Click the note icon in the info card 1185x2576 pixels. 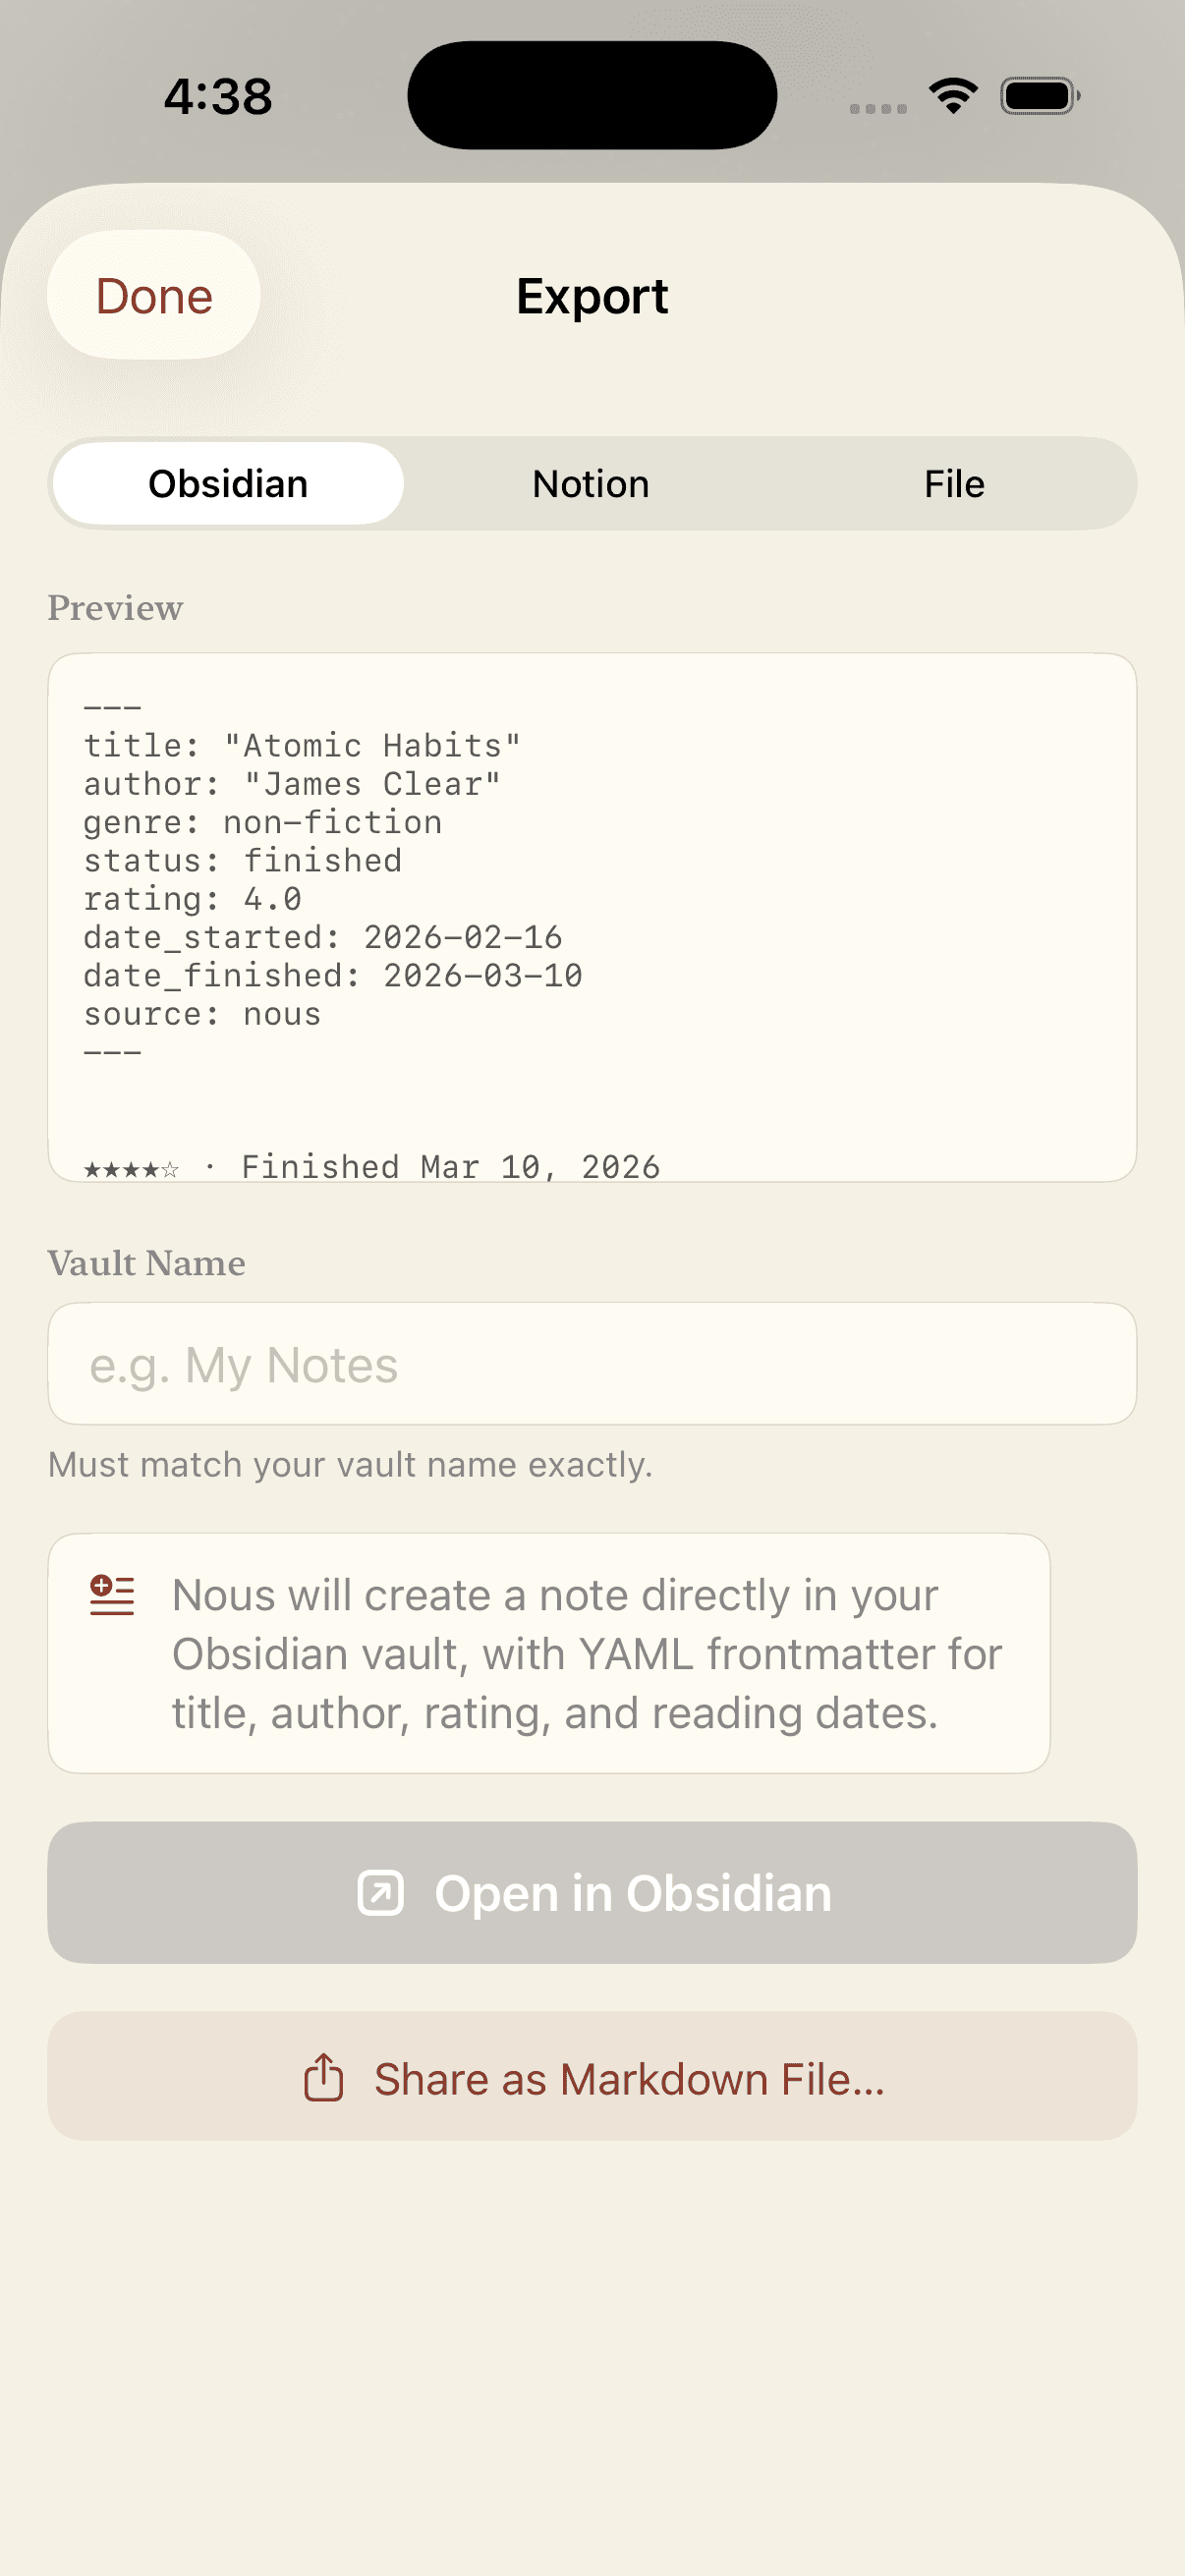[112, 1595]
